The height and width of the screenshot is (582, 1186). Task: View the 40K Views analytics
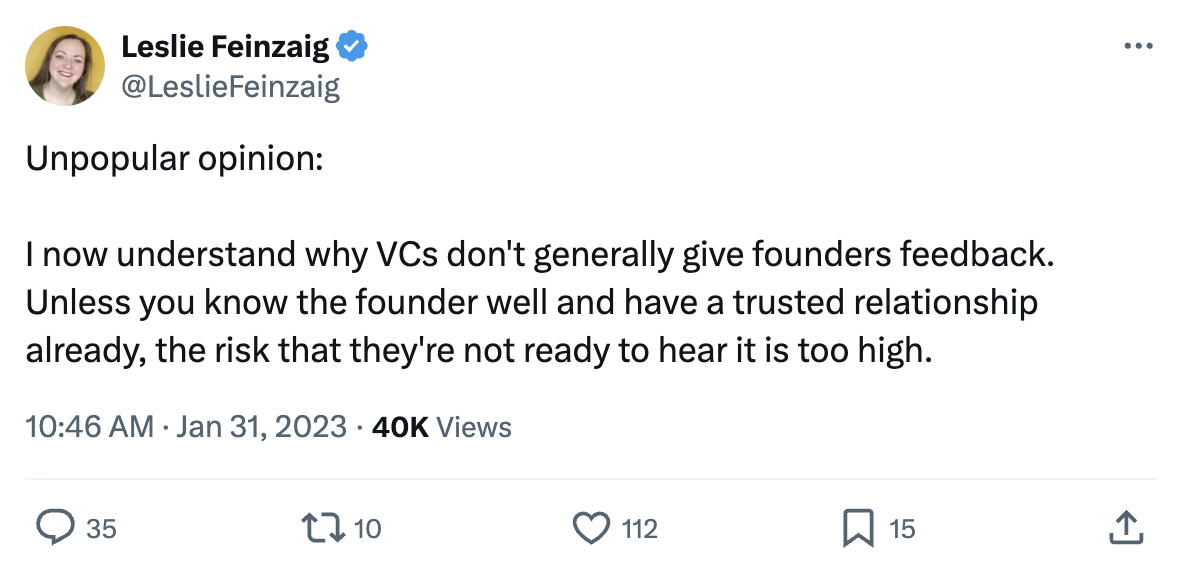tap(441, 427)
